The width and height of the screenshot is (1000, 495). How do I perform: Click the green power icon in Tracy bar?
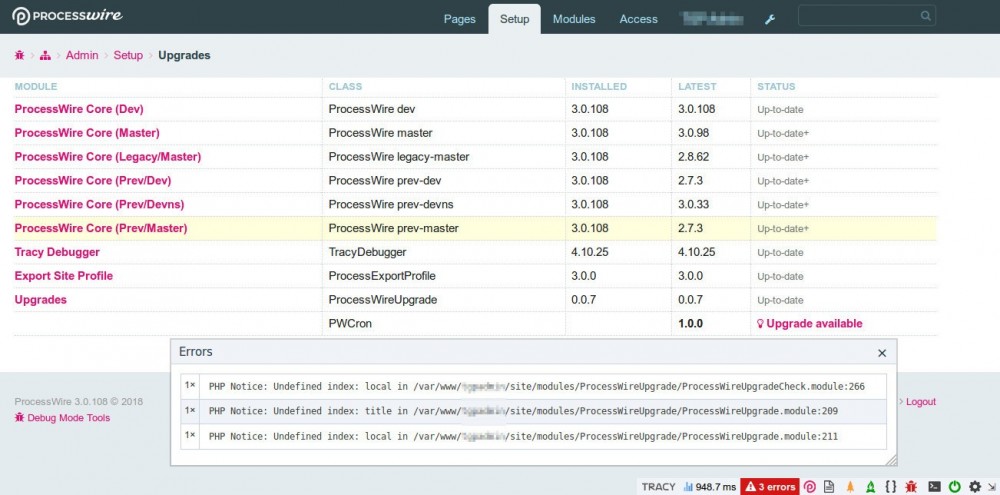click(955, 486)
